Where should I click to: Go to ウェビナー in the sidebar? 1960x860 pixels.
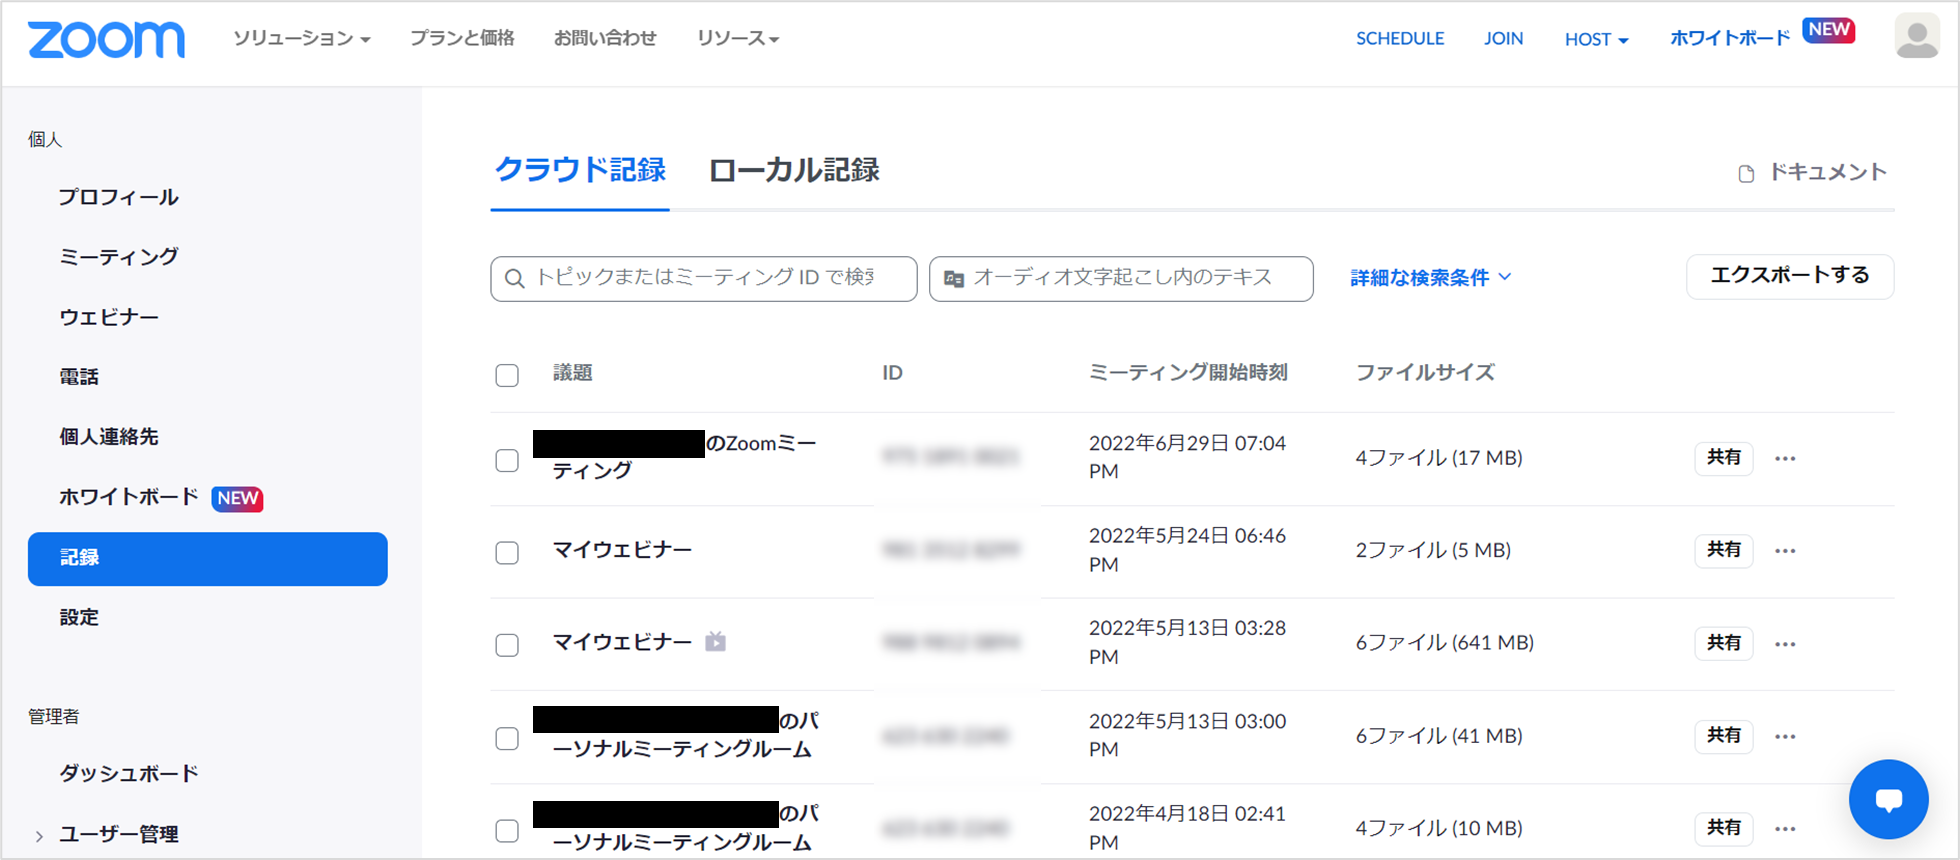coord(108,317)
